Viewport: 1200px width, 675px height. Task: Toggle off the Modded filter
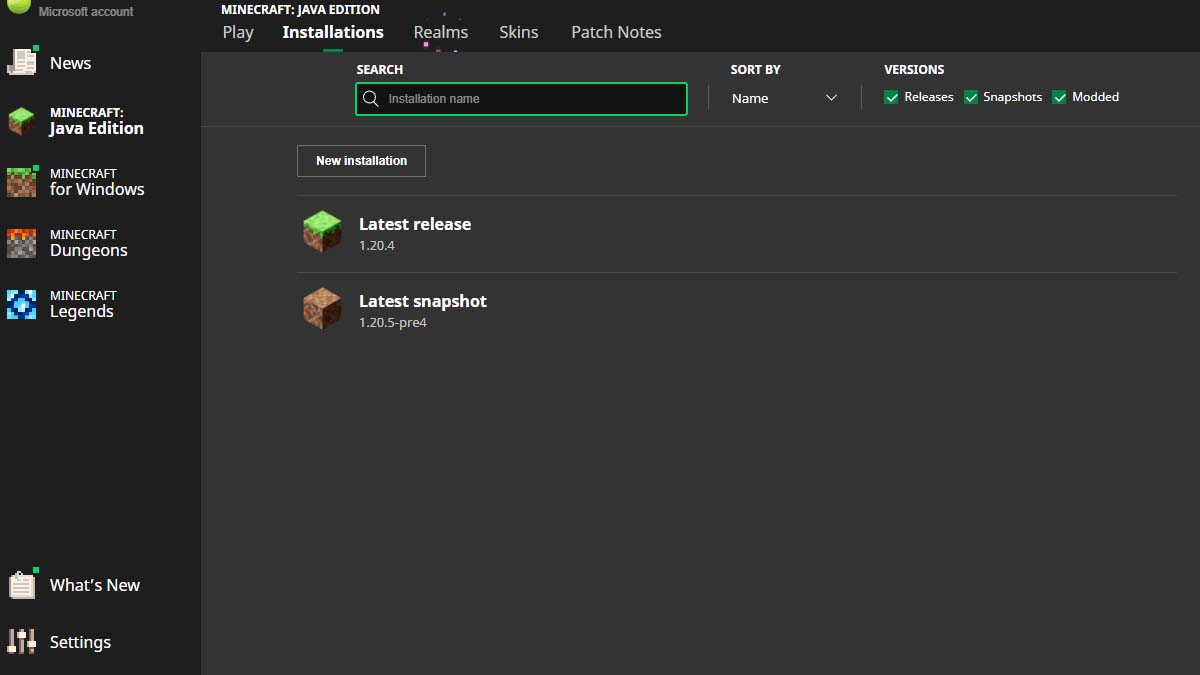[1059, 96]
